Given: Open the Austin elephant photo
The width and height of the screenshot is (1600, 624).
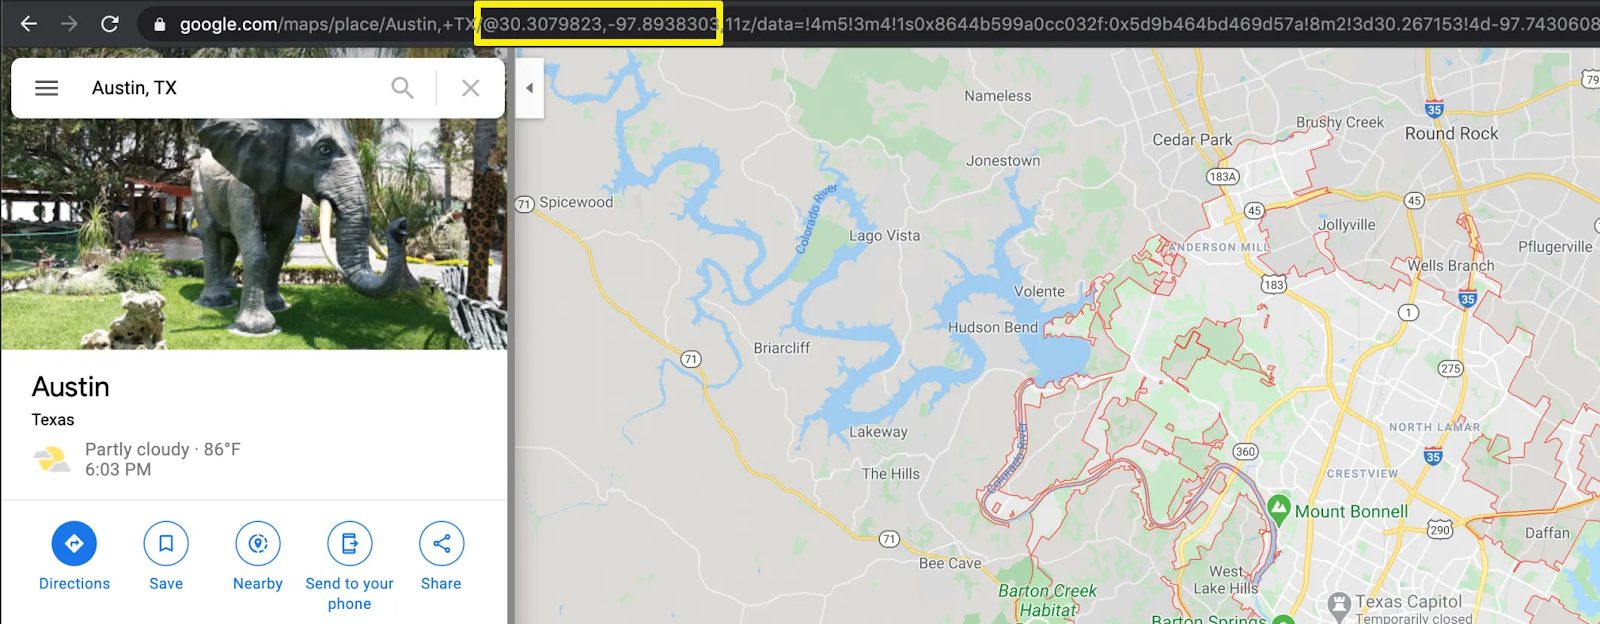Looking at the screenshot, I should (254, 233).
